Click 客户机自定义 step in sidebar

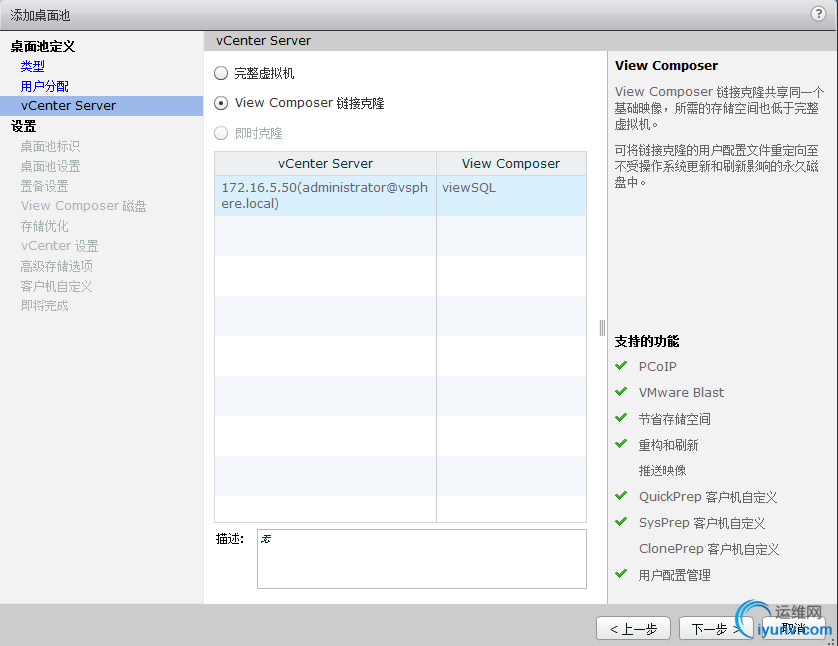coord(57,286)
